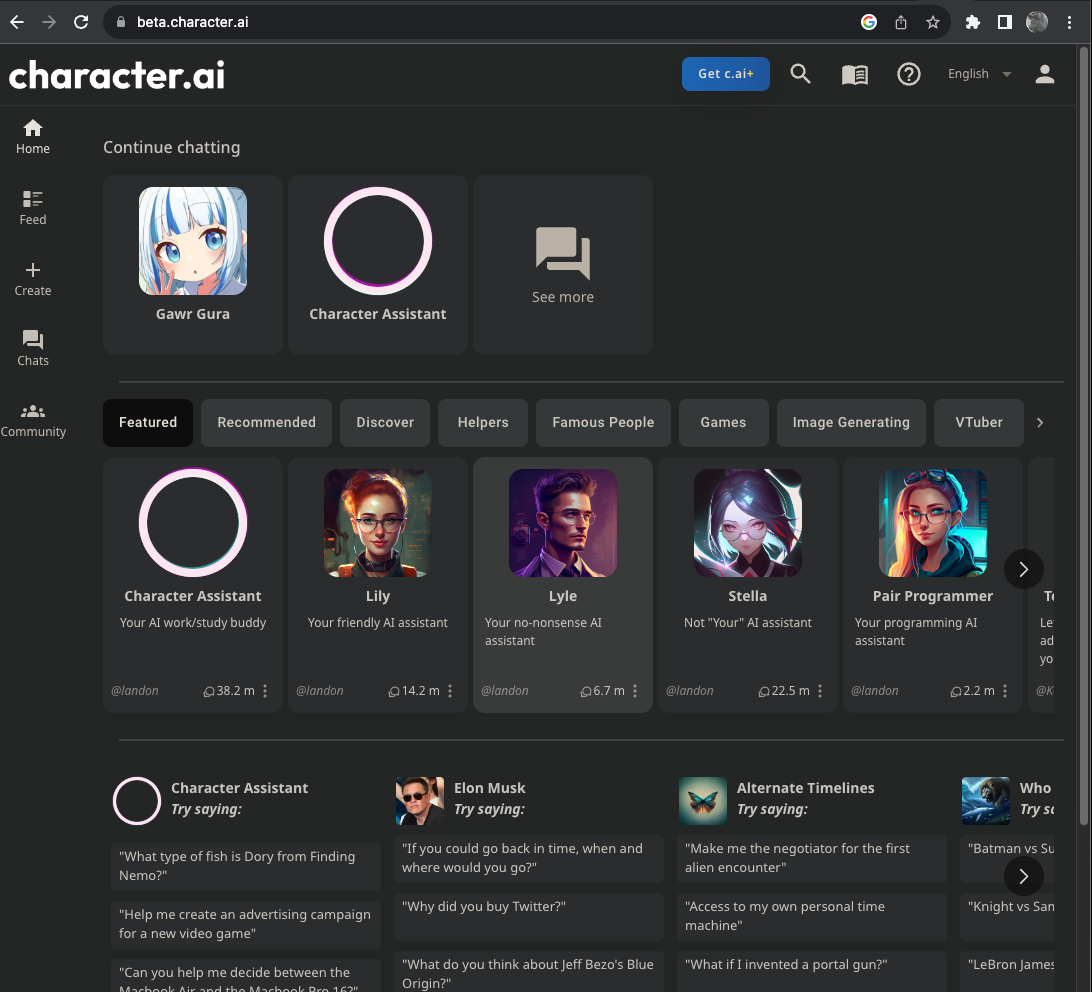Open Stella's avatar in featured
Image resolution: width=1092 pixels, height=992 pixels.
747,522
